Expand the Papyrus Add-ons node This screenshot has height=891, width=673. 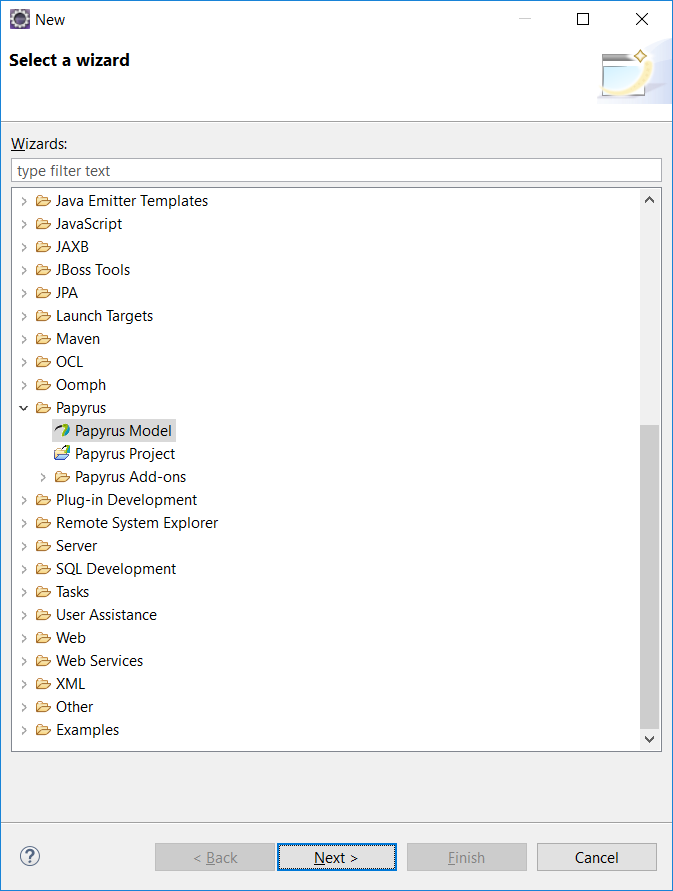(x=43, y=477)
